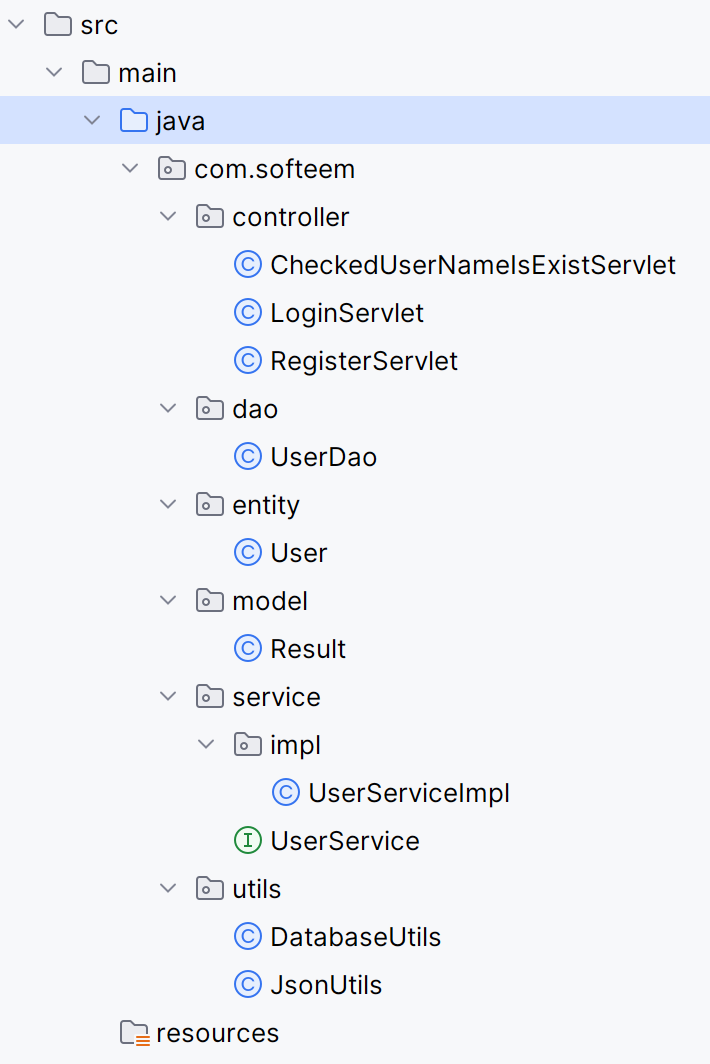This screenshot has height=1064, width=710.
Task: Collapse the service package
Action: [x=168, y=696]
